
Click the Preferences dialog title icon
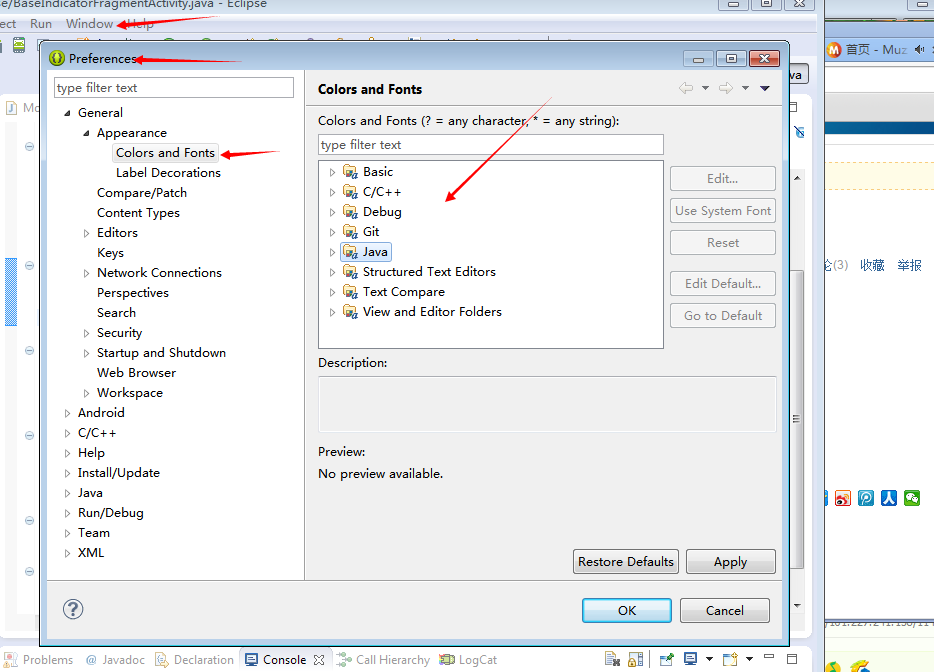(x=57, y=58)
